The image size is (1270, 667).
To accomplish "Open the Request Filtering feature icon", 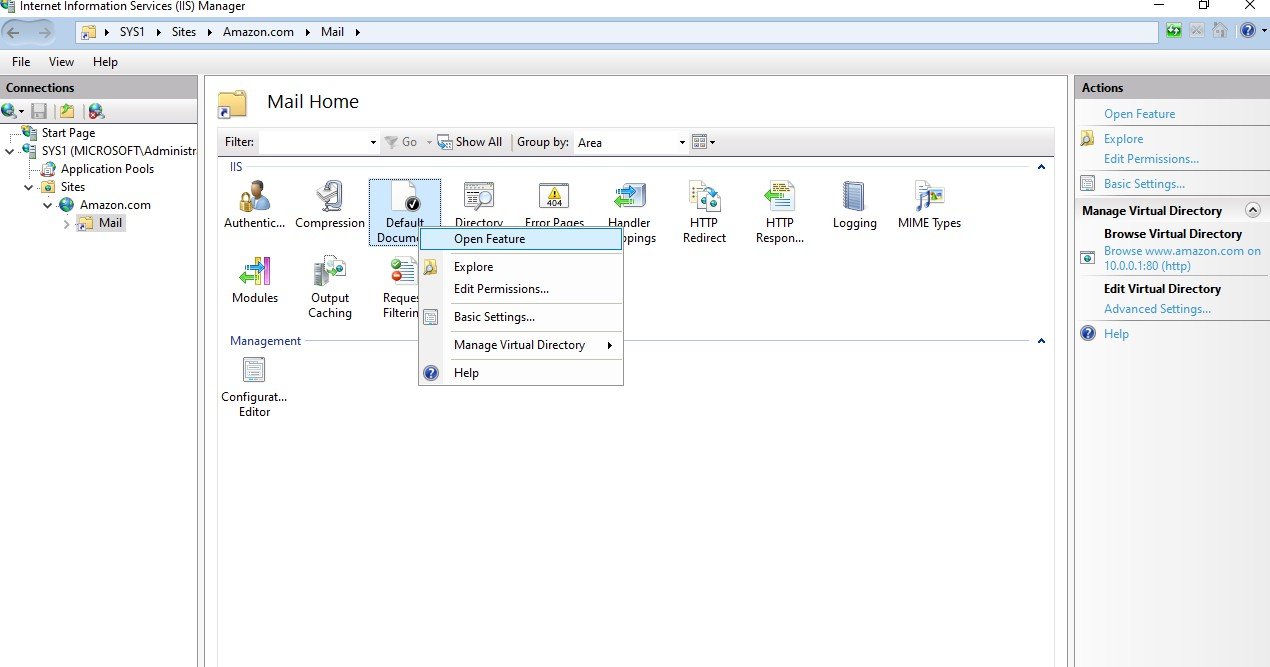I will 401,287.
